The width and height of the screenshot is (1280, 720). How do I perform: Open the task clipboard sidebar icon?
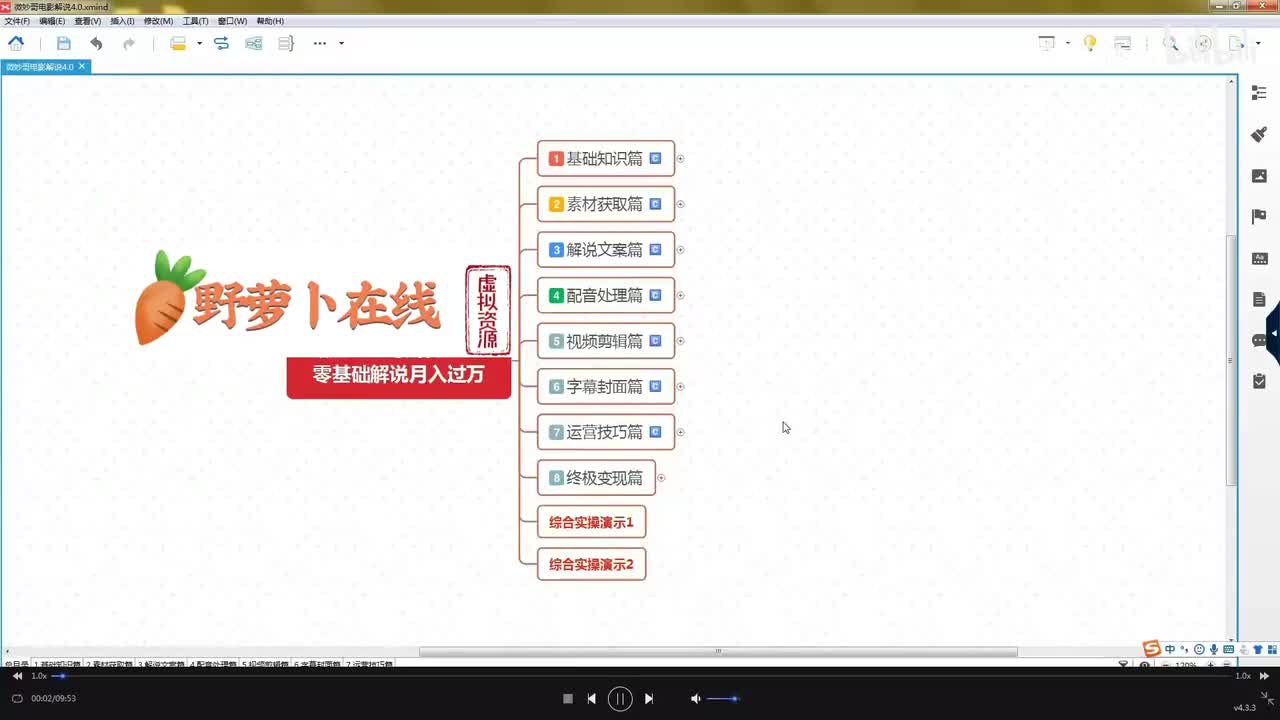[x=1259, y=381]
